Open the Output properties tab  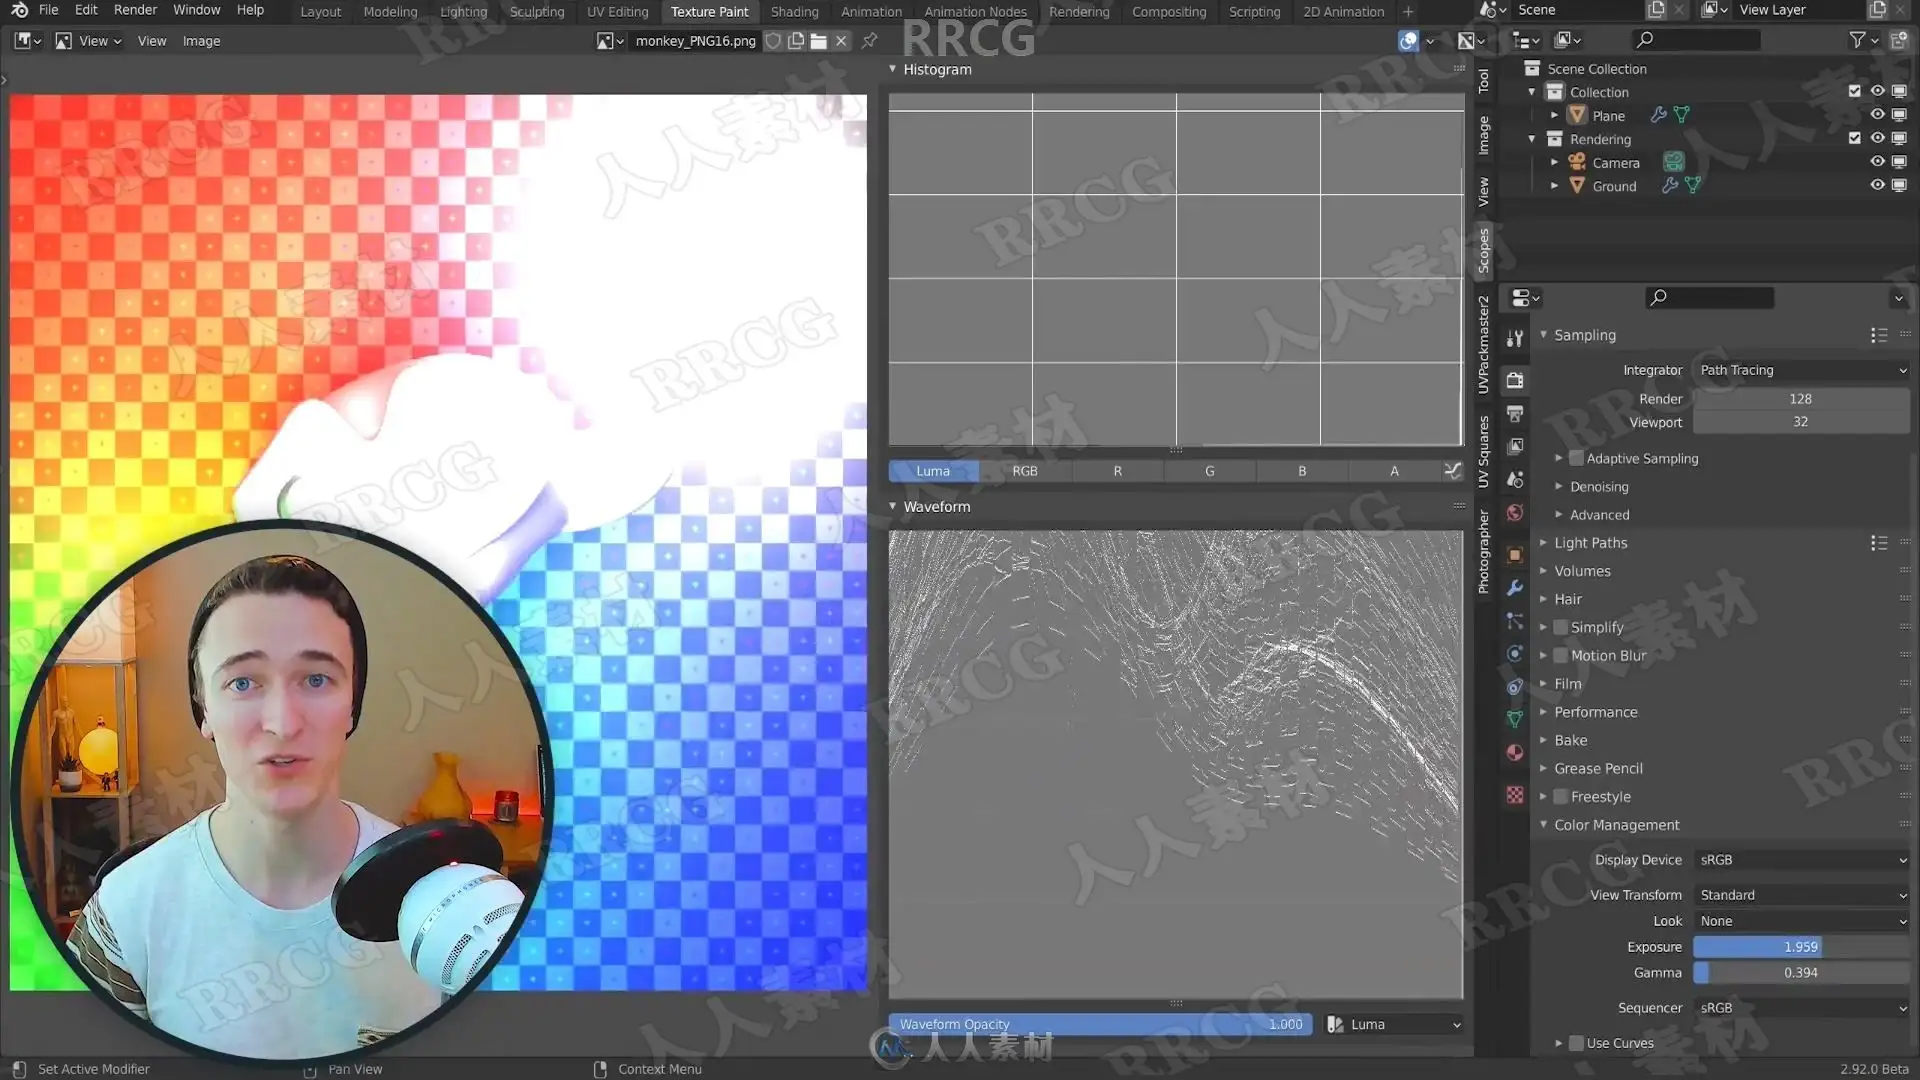pyautogui.click(x=1515, y=413)
